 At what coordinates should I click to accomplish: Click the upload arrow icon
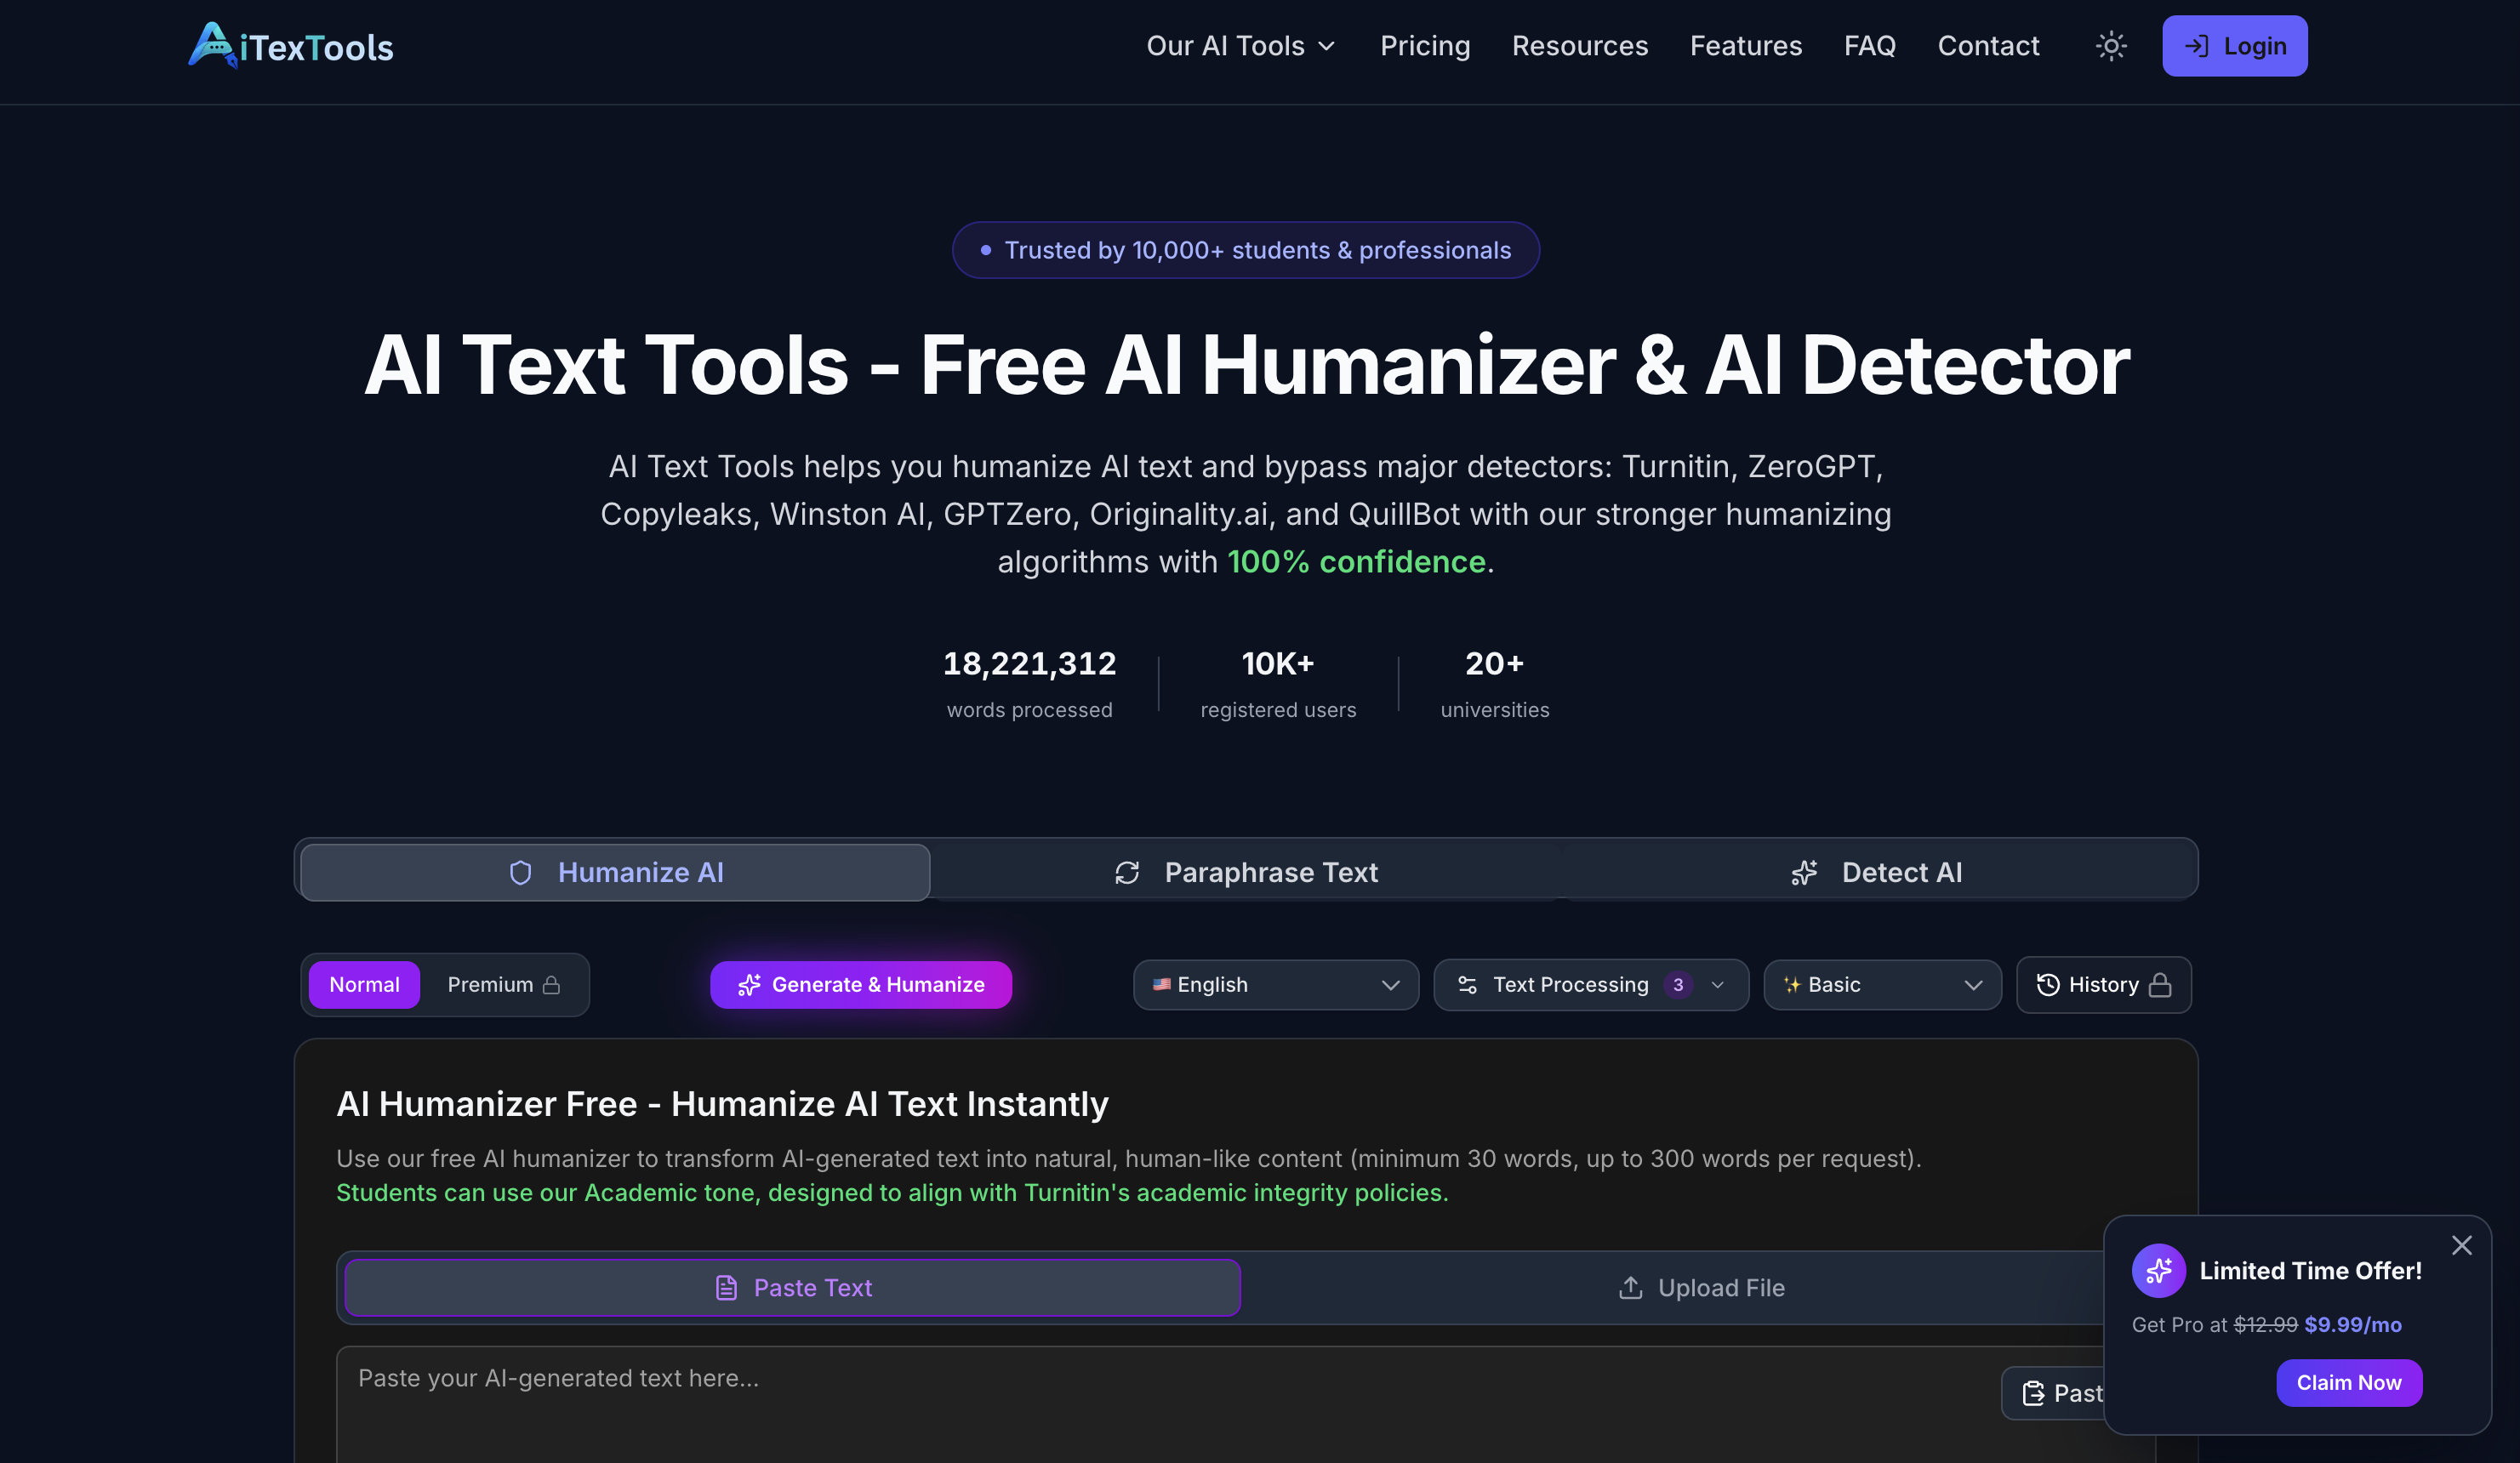(1630, 1288)
